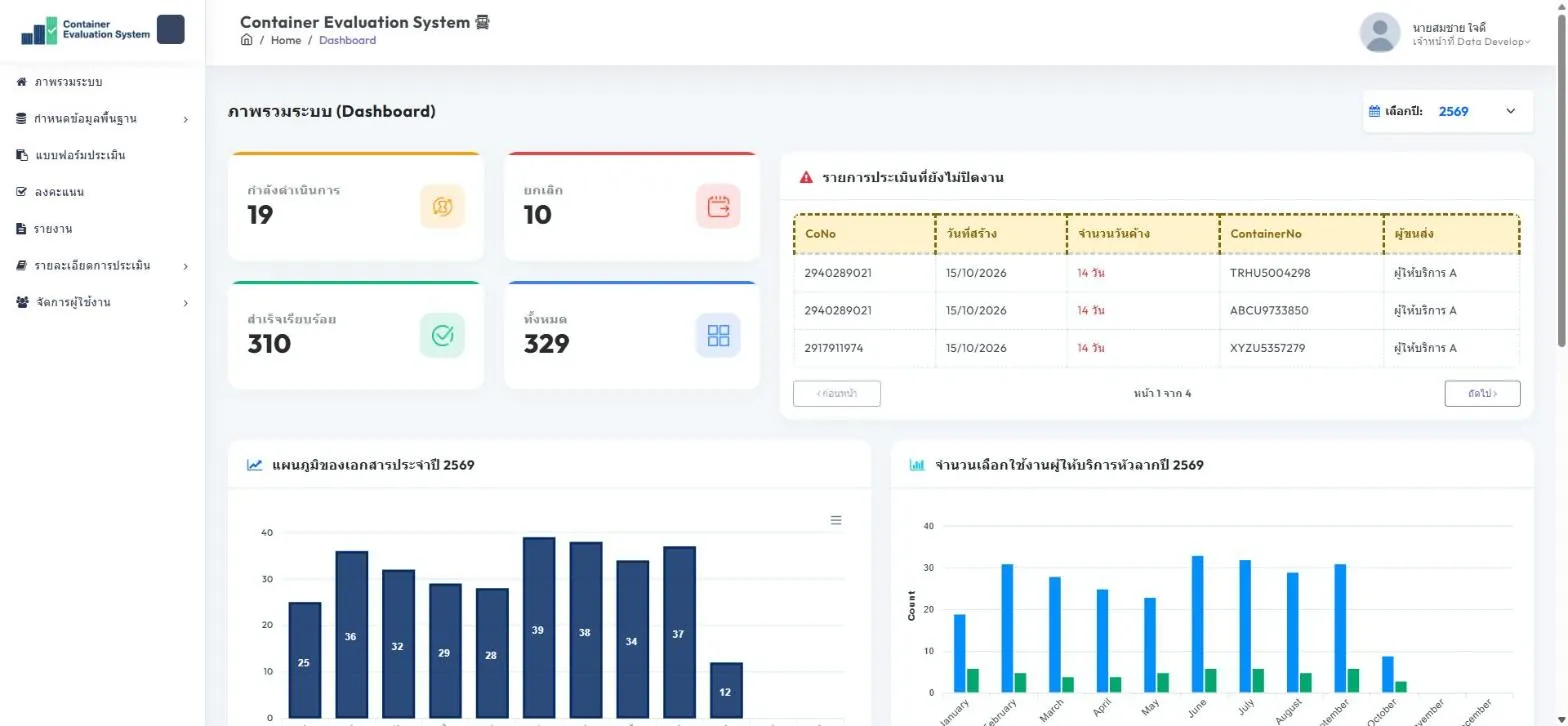Click the user avatar profile picture
This screenshot has height=726, width=1568.
[1380, 33]
